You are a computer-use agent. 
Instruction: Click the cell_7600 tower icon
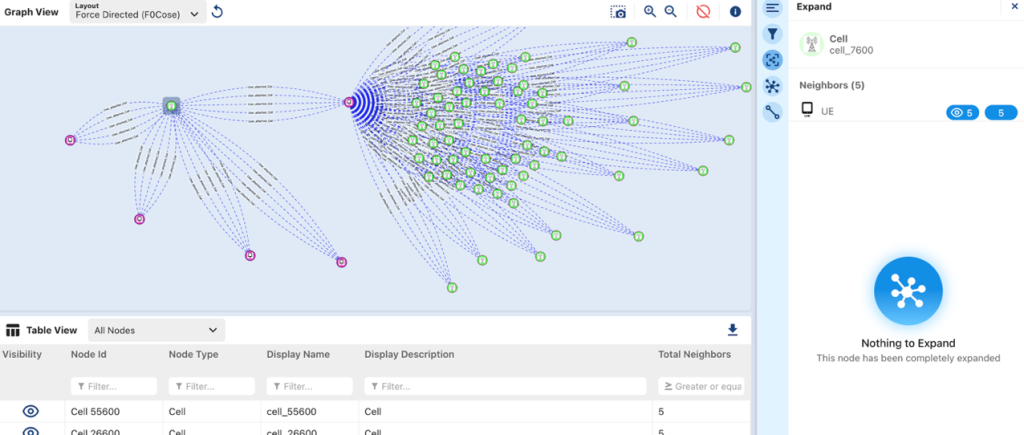tap(811, 44)
